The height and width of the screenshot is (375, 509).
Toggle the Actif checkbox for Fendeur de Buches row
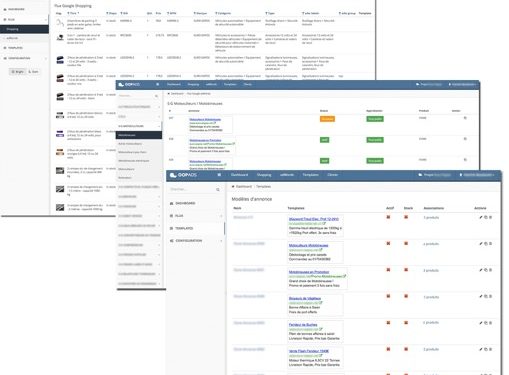coord(388,323)
